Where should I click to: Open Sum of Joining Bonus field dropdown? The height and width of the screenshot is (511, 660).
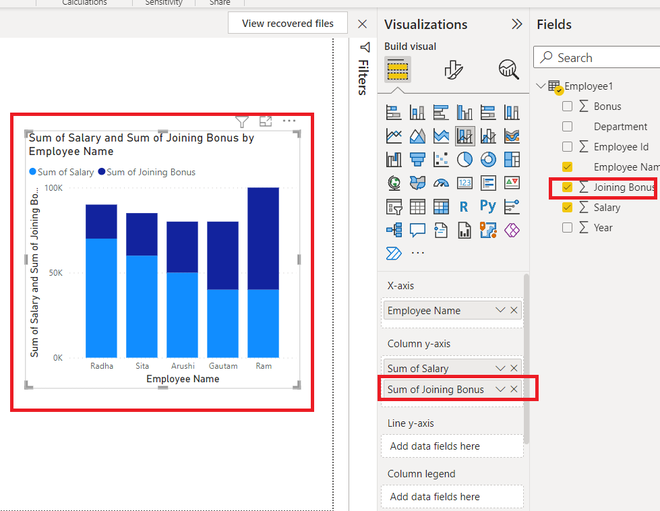click(x=500, y=389)
